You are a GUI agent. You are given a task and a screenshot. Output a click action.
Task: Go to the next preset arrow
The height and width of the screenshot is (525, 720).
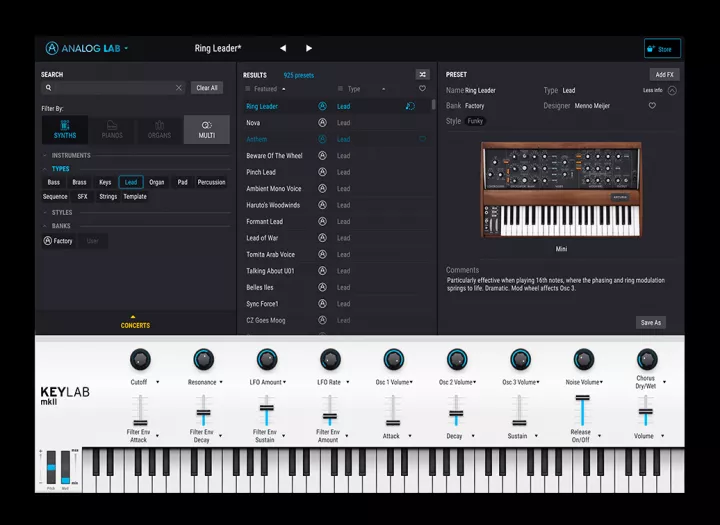click(309, 48)
